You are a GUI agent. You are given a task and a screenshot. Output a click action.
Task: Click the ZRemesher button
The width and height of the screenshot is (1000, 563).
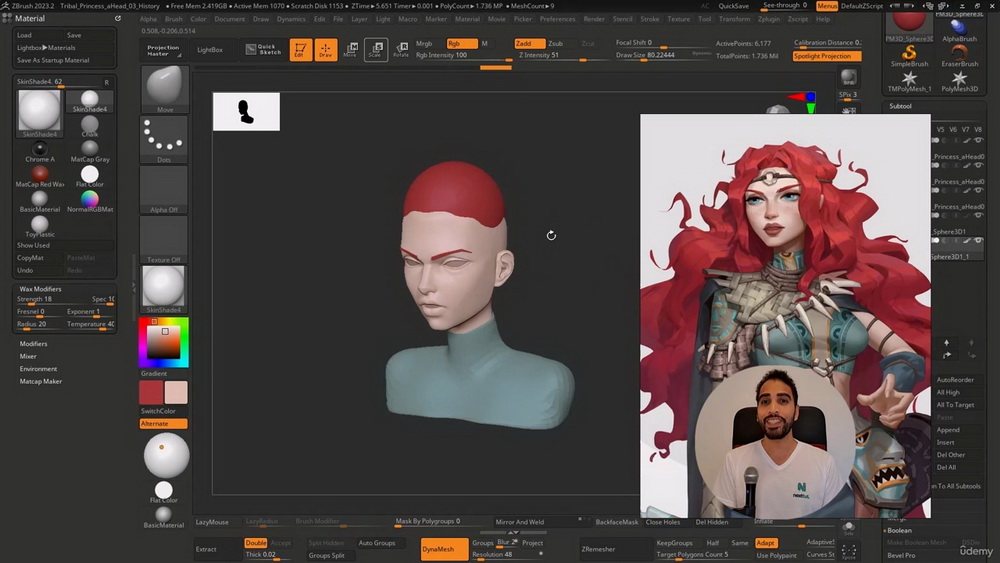598,549
